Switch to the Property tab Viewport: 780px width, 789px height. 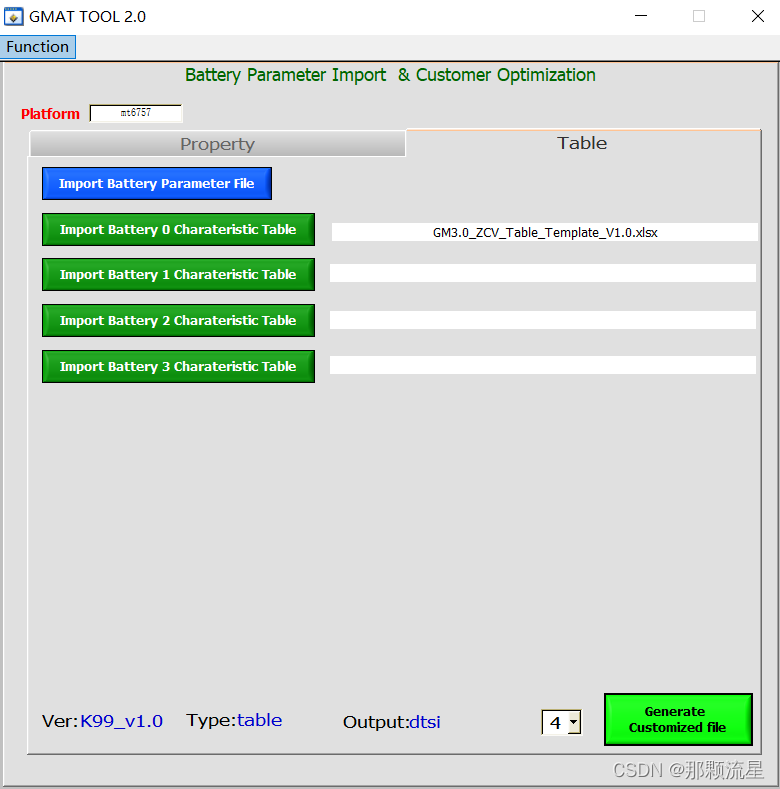point(217,144)
